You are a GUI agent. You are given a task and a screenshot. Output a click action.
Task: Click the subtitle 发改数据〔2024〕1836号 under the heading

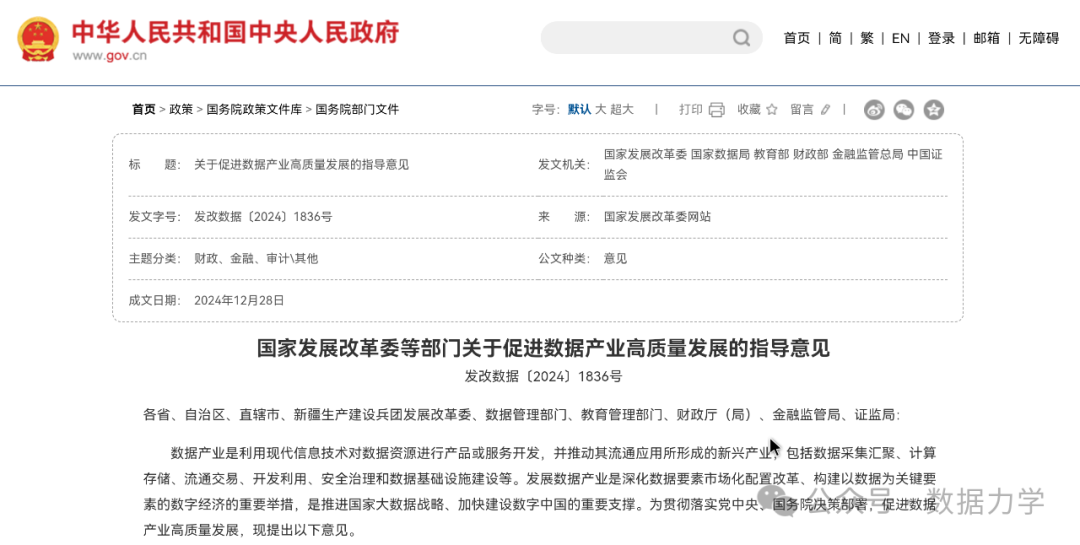(543, 377)
